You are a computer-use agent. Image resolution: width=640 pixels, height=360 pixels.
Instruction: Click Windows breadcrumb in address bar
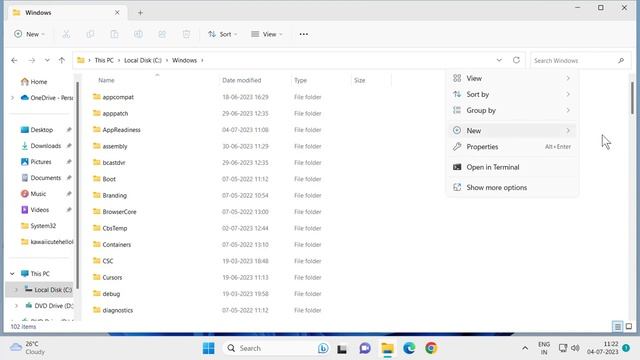184,60
